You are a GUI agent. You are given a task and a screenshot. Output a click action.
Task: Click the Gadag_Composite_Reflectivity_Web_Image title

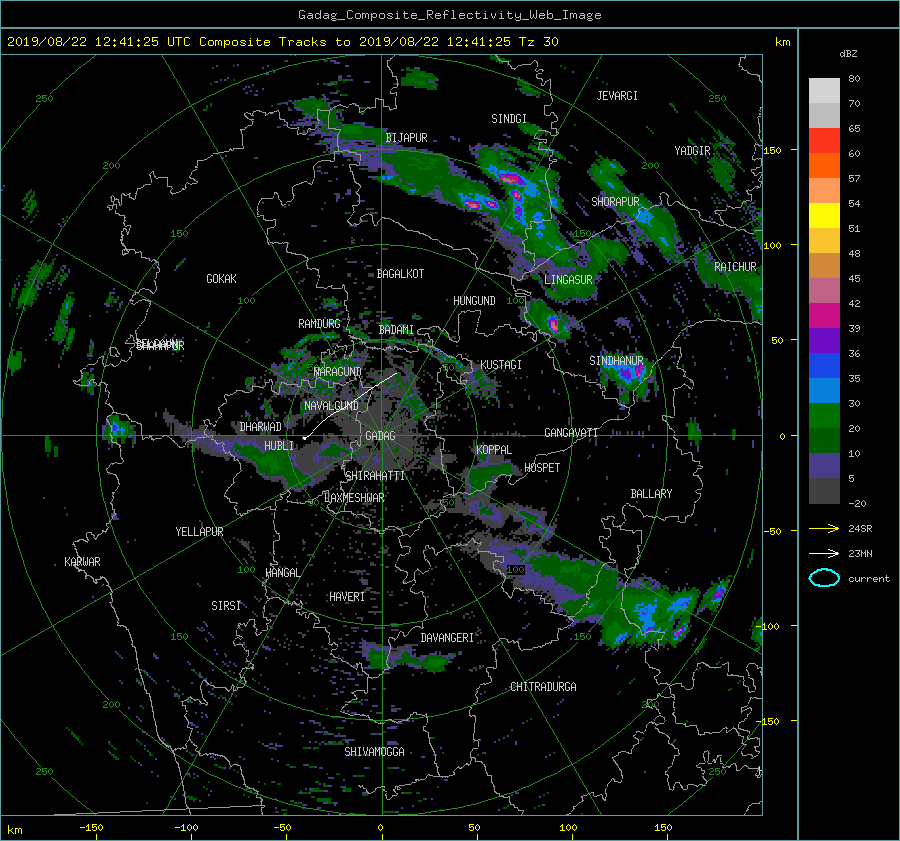point(449,15)
